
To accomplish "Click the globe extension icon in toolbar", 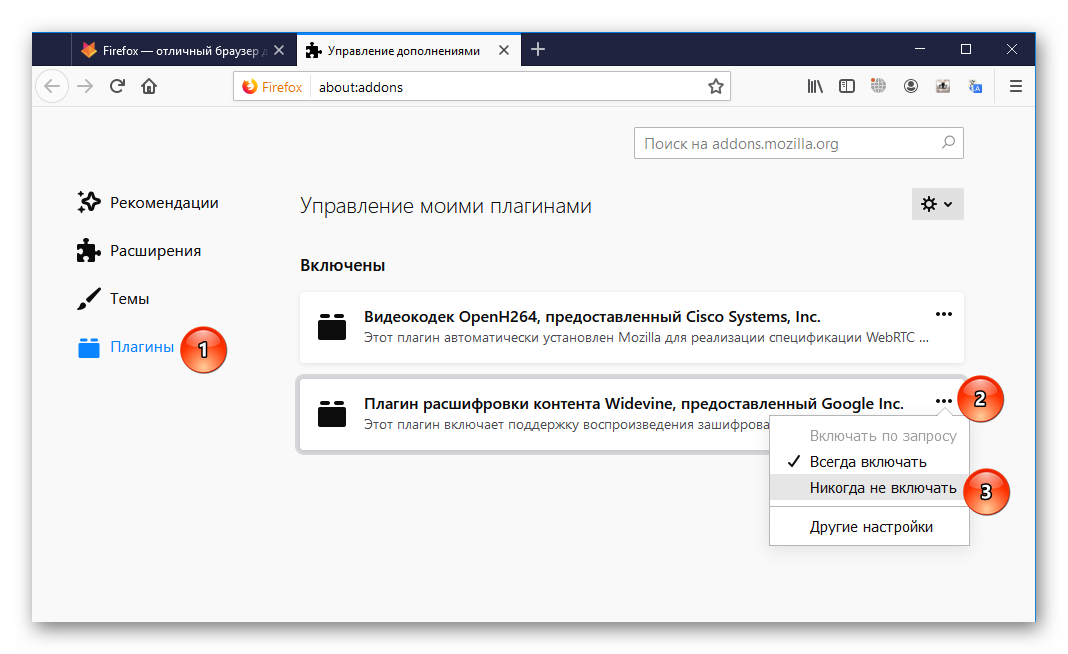I will coord(878,86).
